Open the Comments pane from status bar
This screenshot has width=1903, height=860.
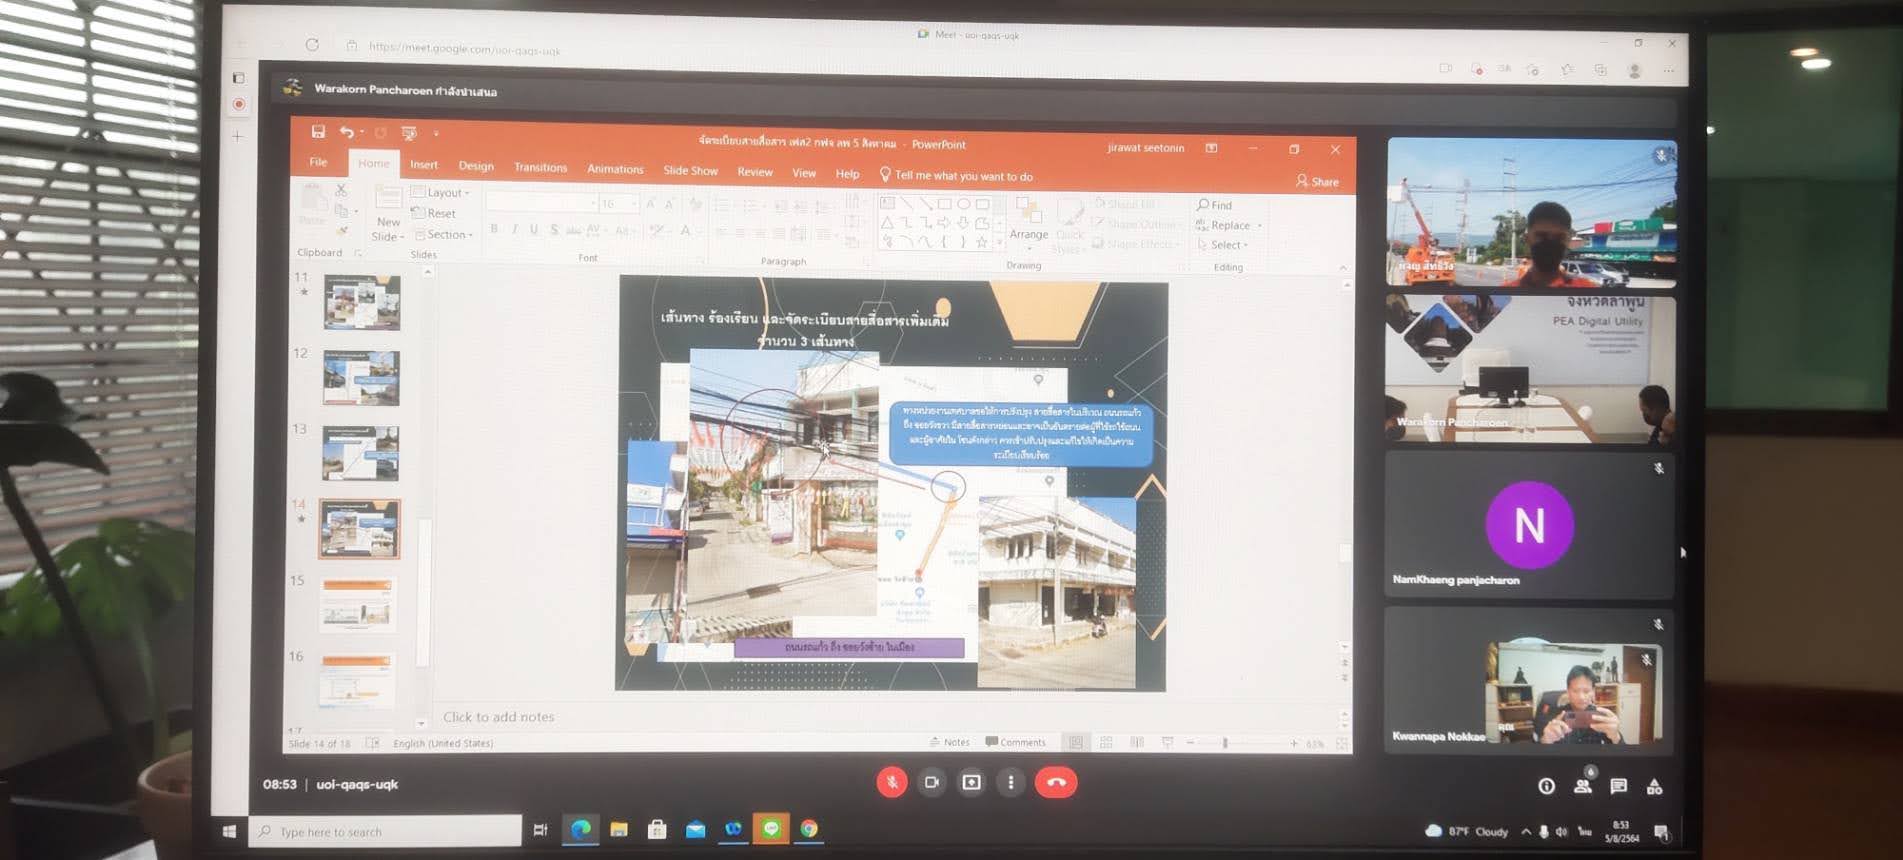click(x=1015, y=742)
